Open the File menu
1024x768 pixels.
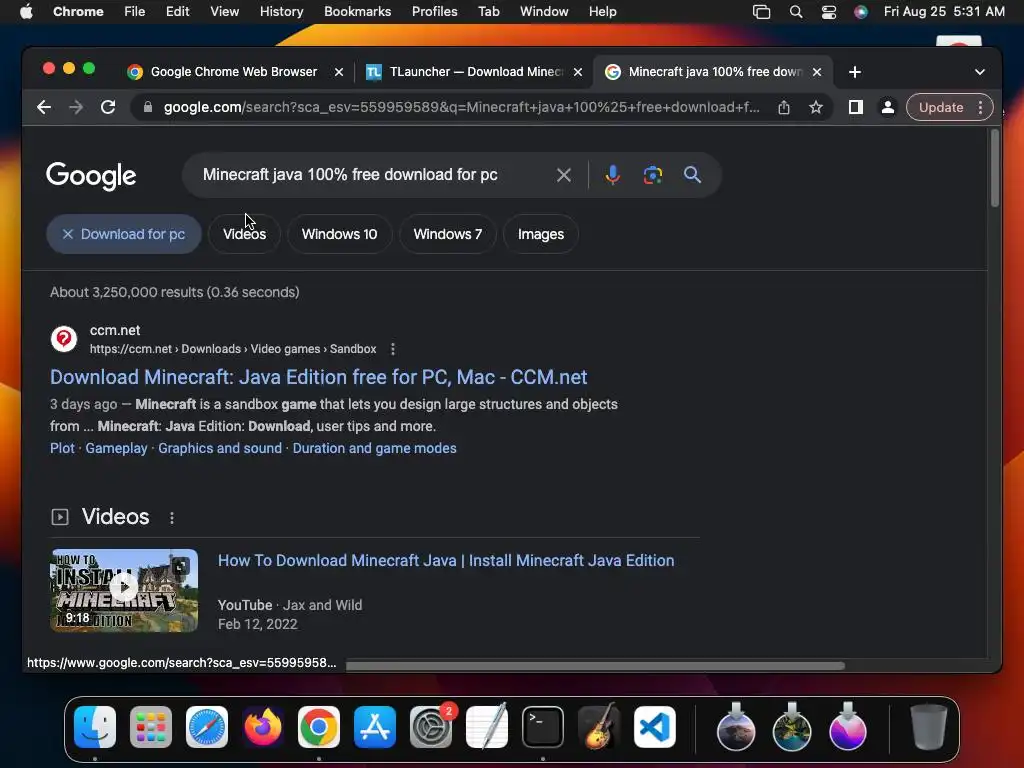pyautogui.click(x=135, y=12)
